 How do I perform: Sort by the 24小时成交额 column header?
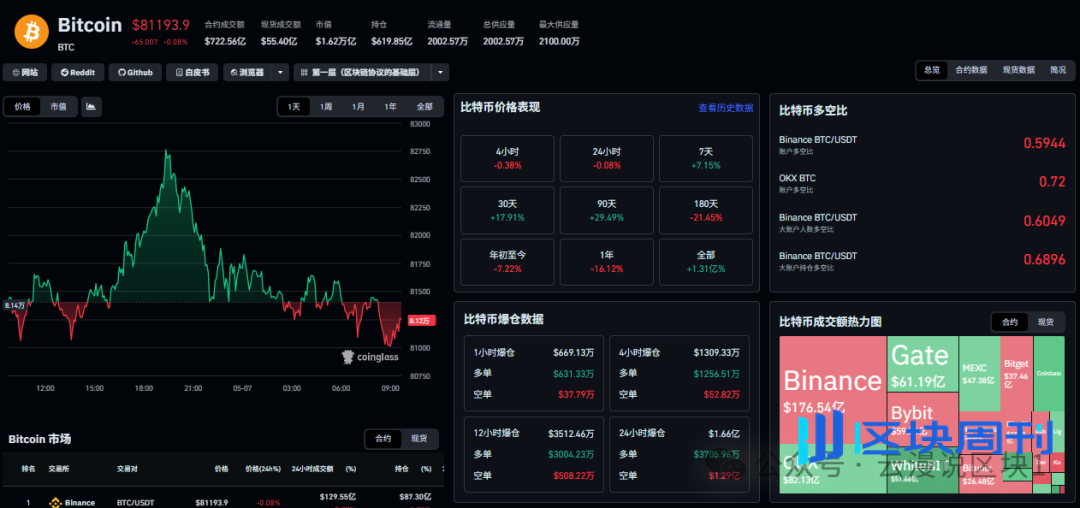click(312, 469)
